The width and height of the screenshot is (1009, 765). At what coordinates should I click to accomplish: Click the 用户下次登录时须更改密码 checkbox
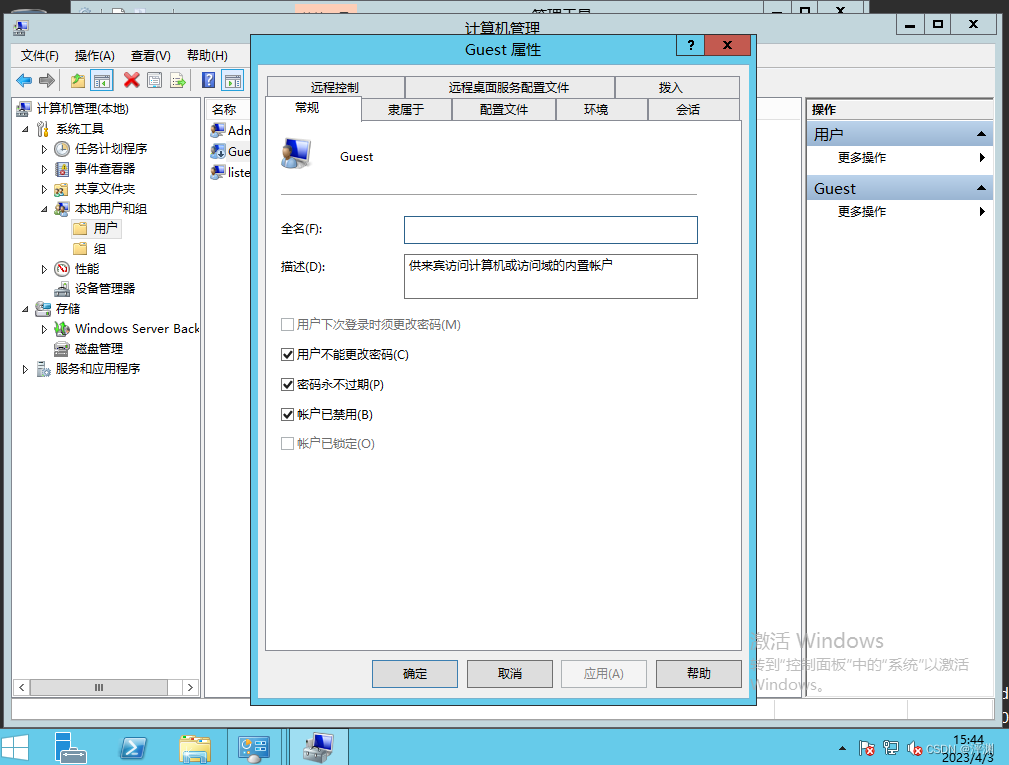tap(288, 324)
